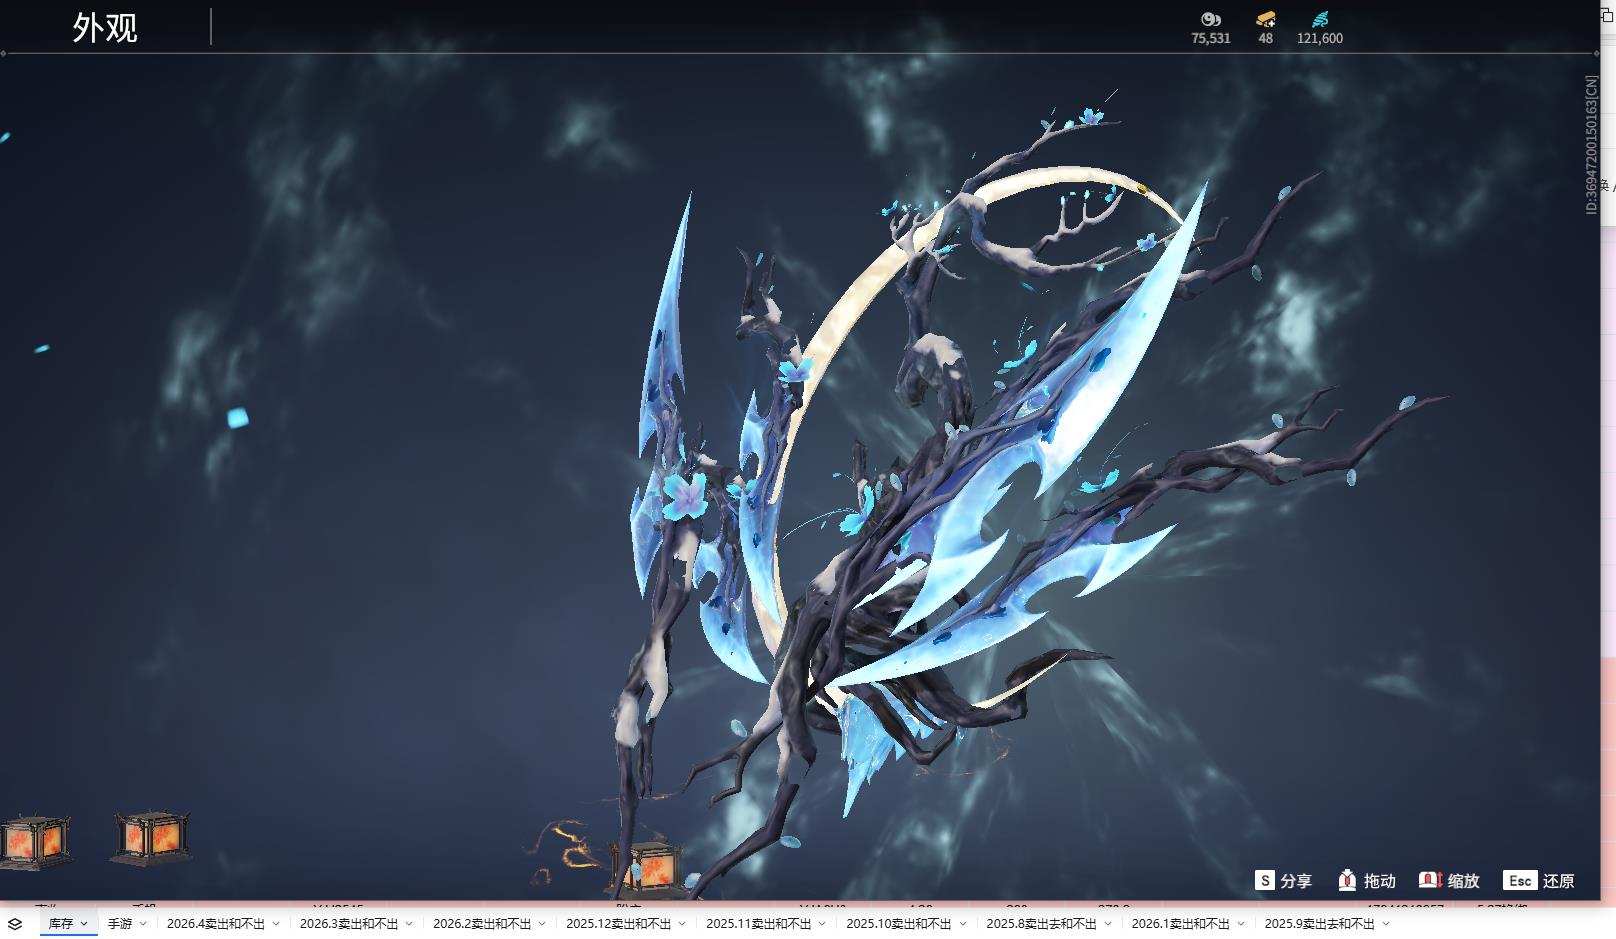The height and width of the screenshot is (939, 1616).
Task: Open the 2026.3卖出和不出 sheet tab
Action: [349, 924]
